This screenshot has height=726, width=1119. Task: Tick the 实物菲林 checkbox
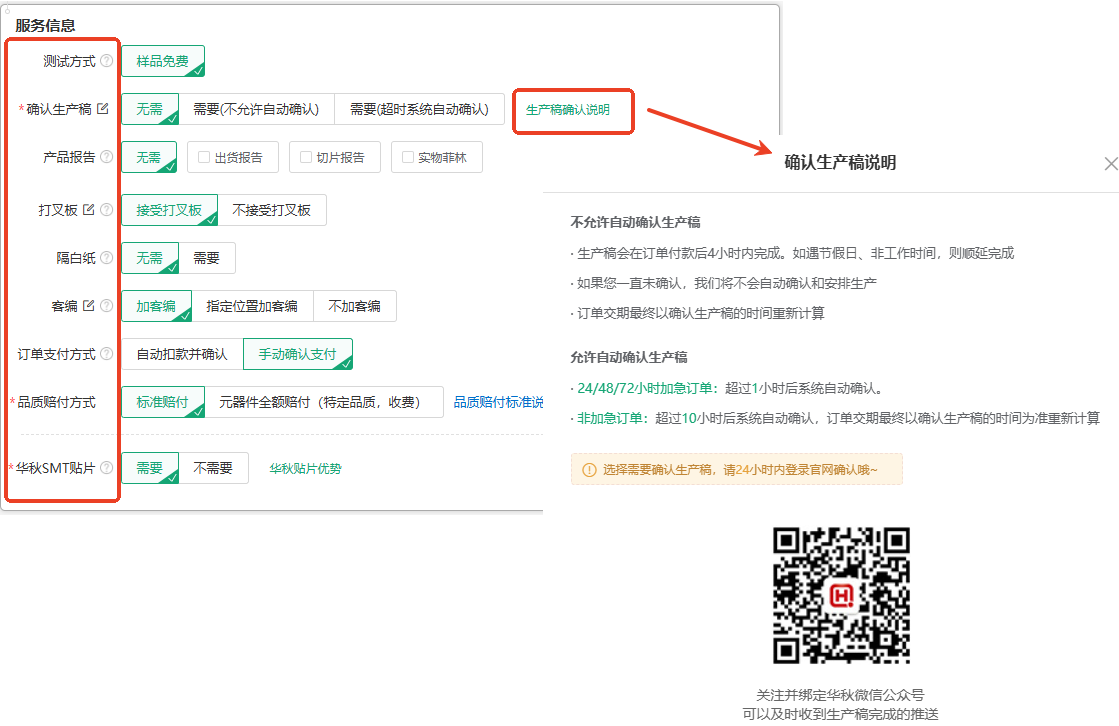point(408,157)
